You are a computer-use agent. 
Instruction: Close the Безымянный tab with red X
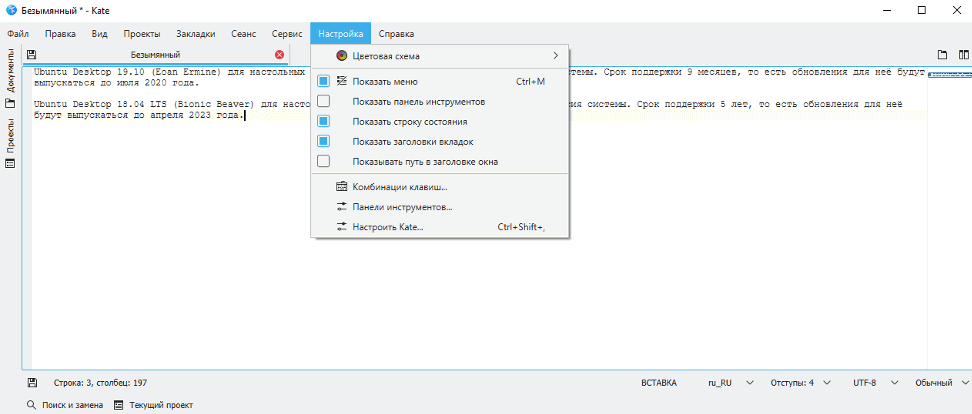coord(279,55)
